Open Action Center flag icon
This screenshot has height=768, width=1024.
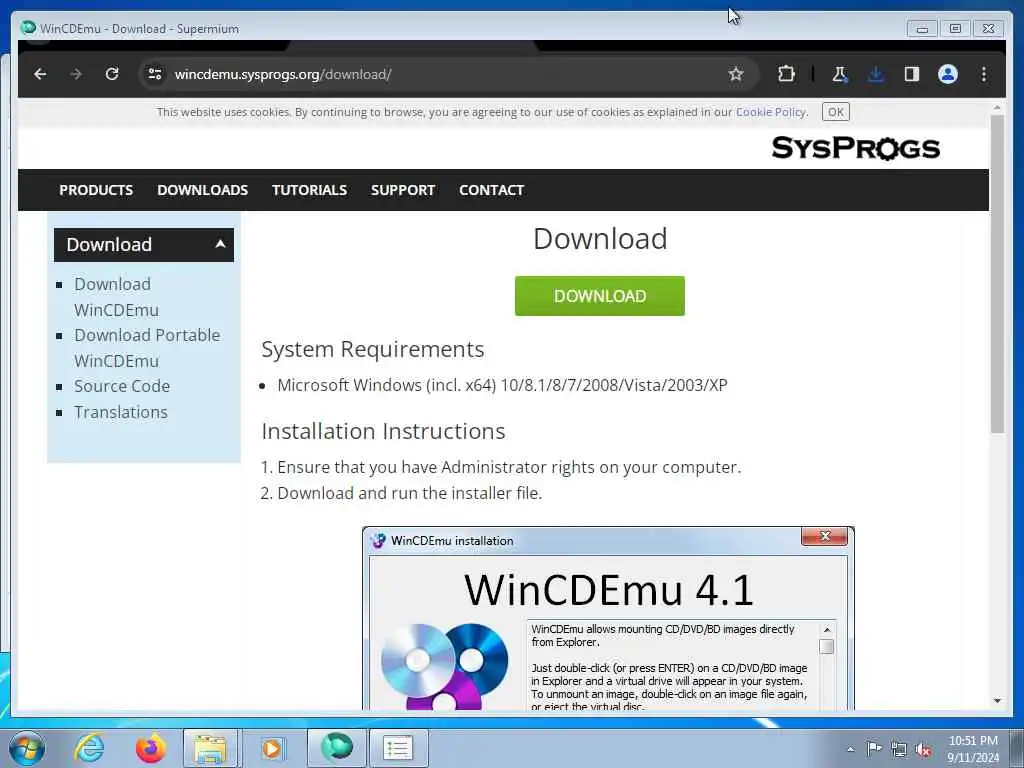coord(874,748)
